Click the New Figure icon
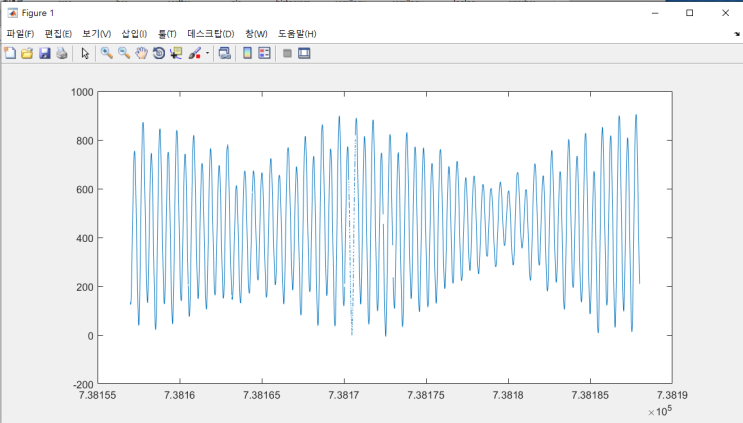Viewport: 743px width, 423px height. pos(10,53)
